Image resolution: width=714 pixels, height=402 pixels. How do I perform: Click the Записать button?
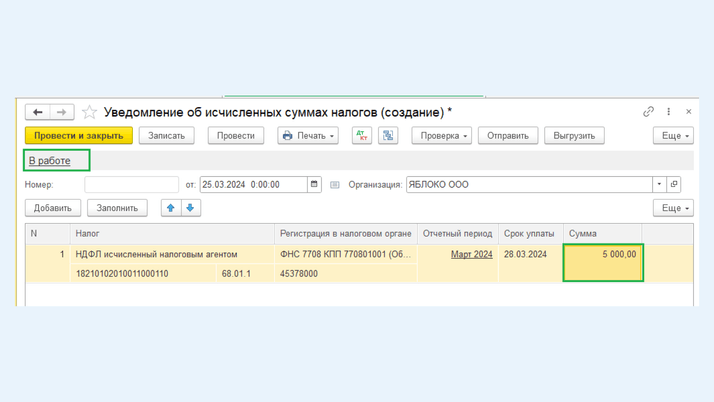pos(167,136)
